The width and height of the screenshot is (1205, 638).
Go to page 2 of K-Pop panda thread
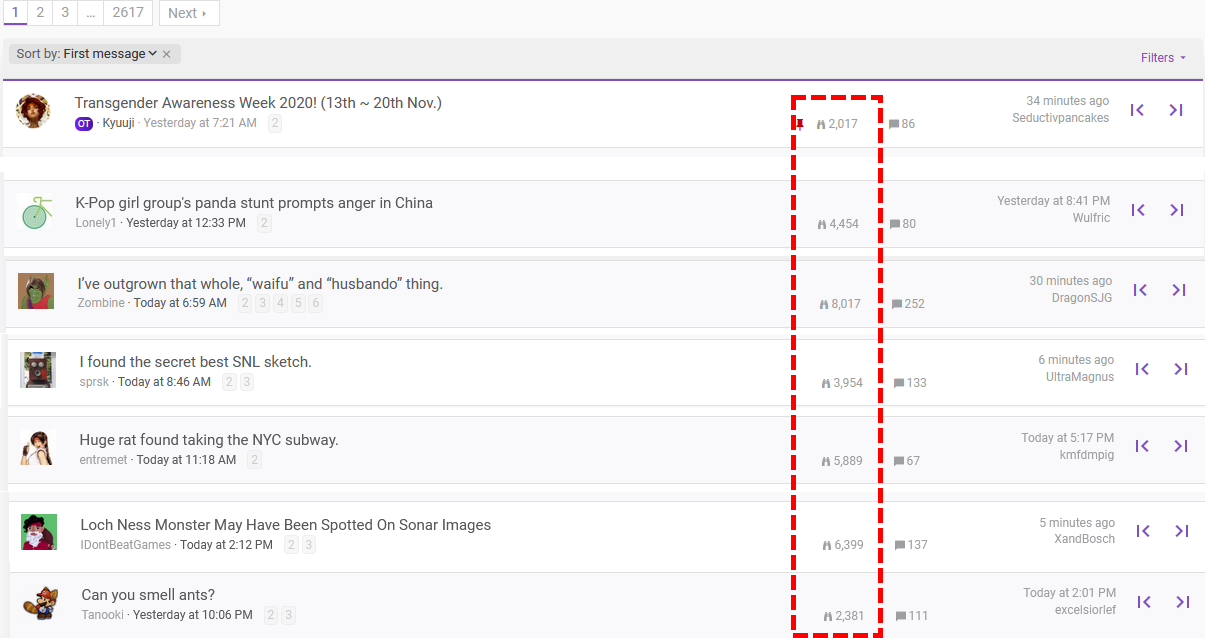pyautogui.click(x=265, y=223)
